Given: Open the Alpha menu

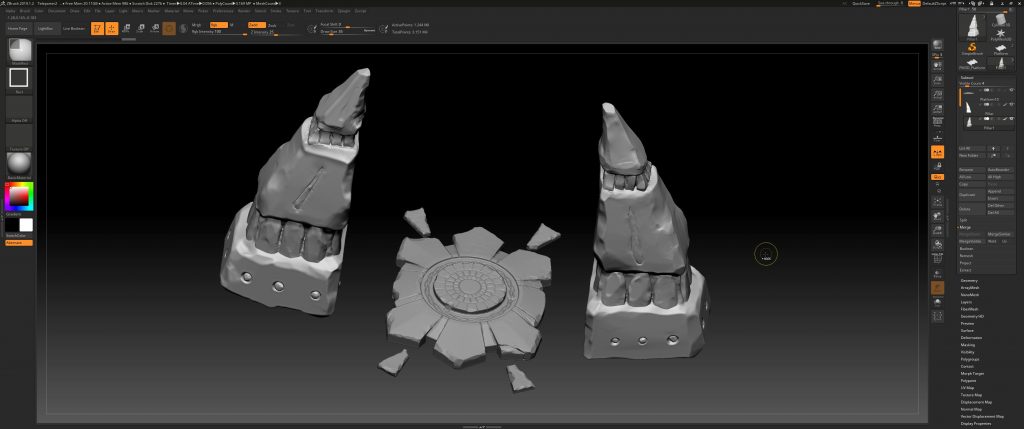Looking at the screenshot, I should [10, 10].
